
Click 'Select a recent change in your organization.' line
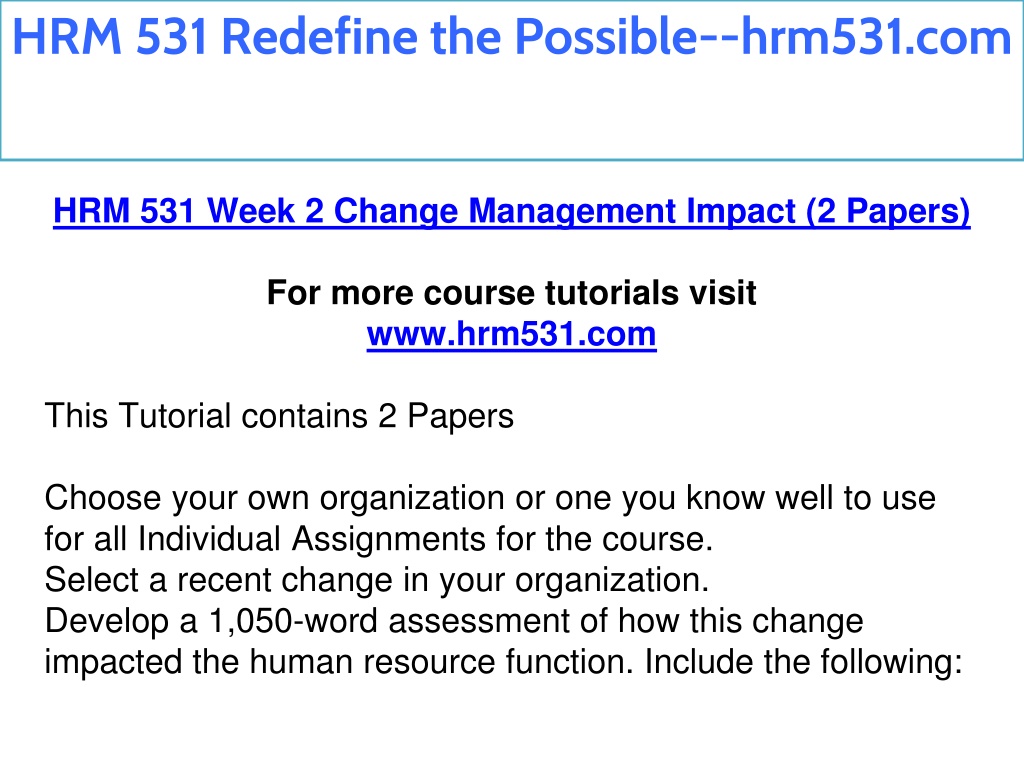pos(377,580)
